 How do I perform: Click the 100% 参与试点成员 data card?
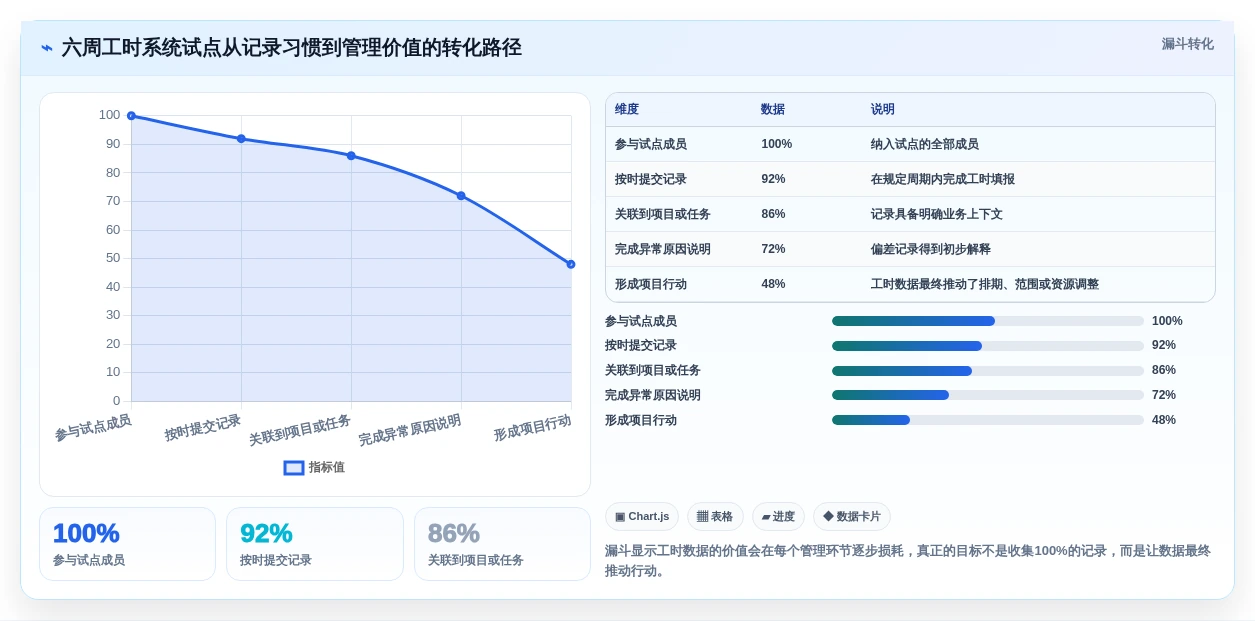click(x=127, y=544)
